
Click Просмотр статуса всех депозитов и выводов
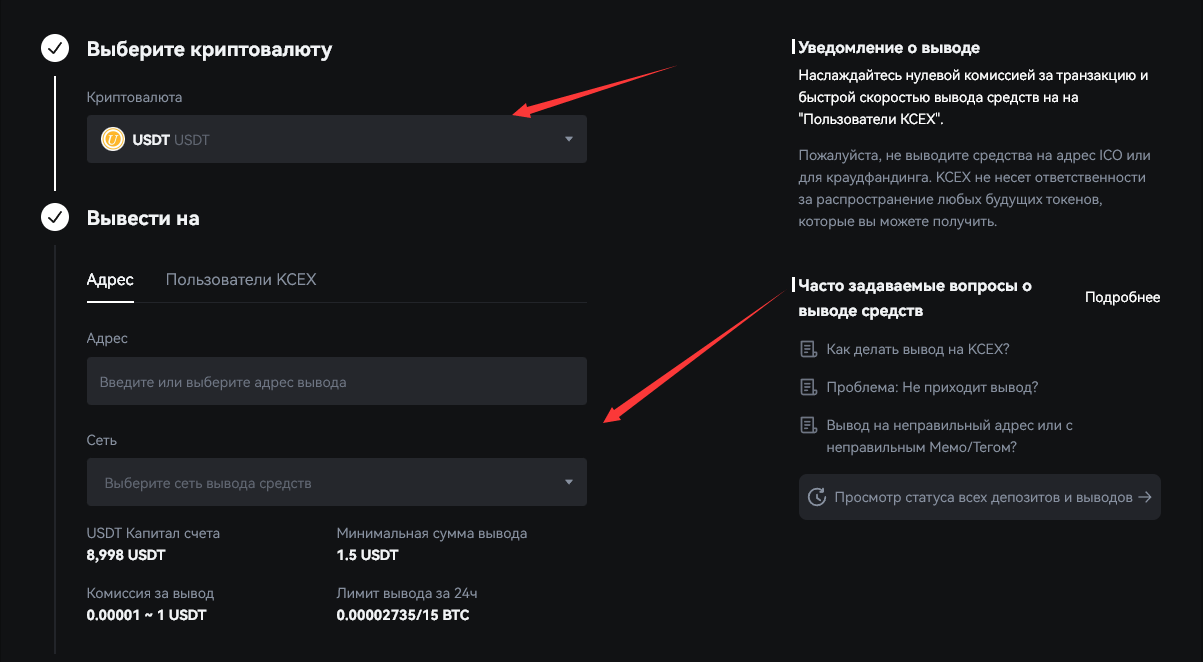coord(982,497)
